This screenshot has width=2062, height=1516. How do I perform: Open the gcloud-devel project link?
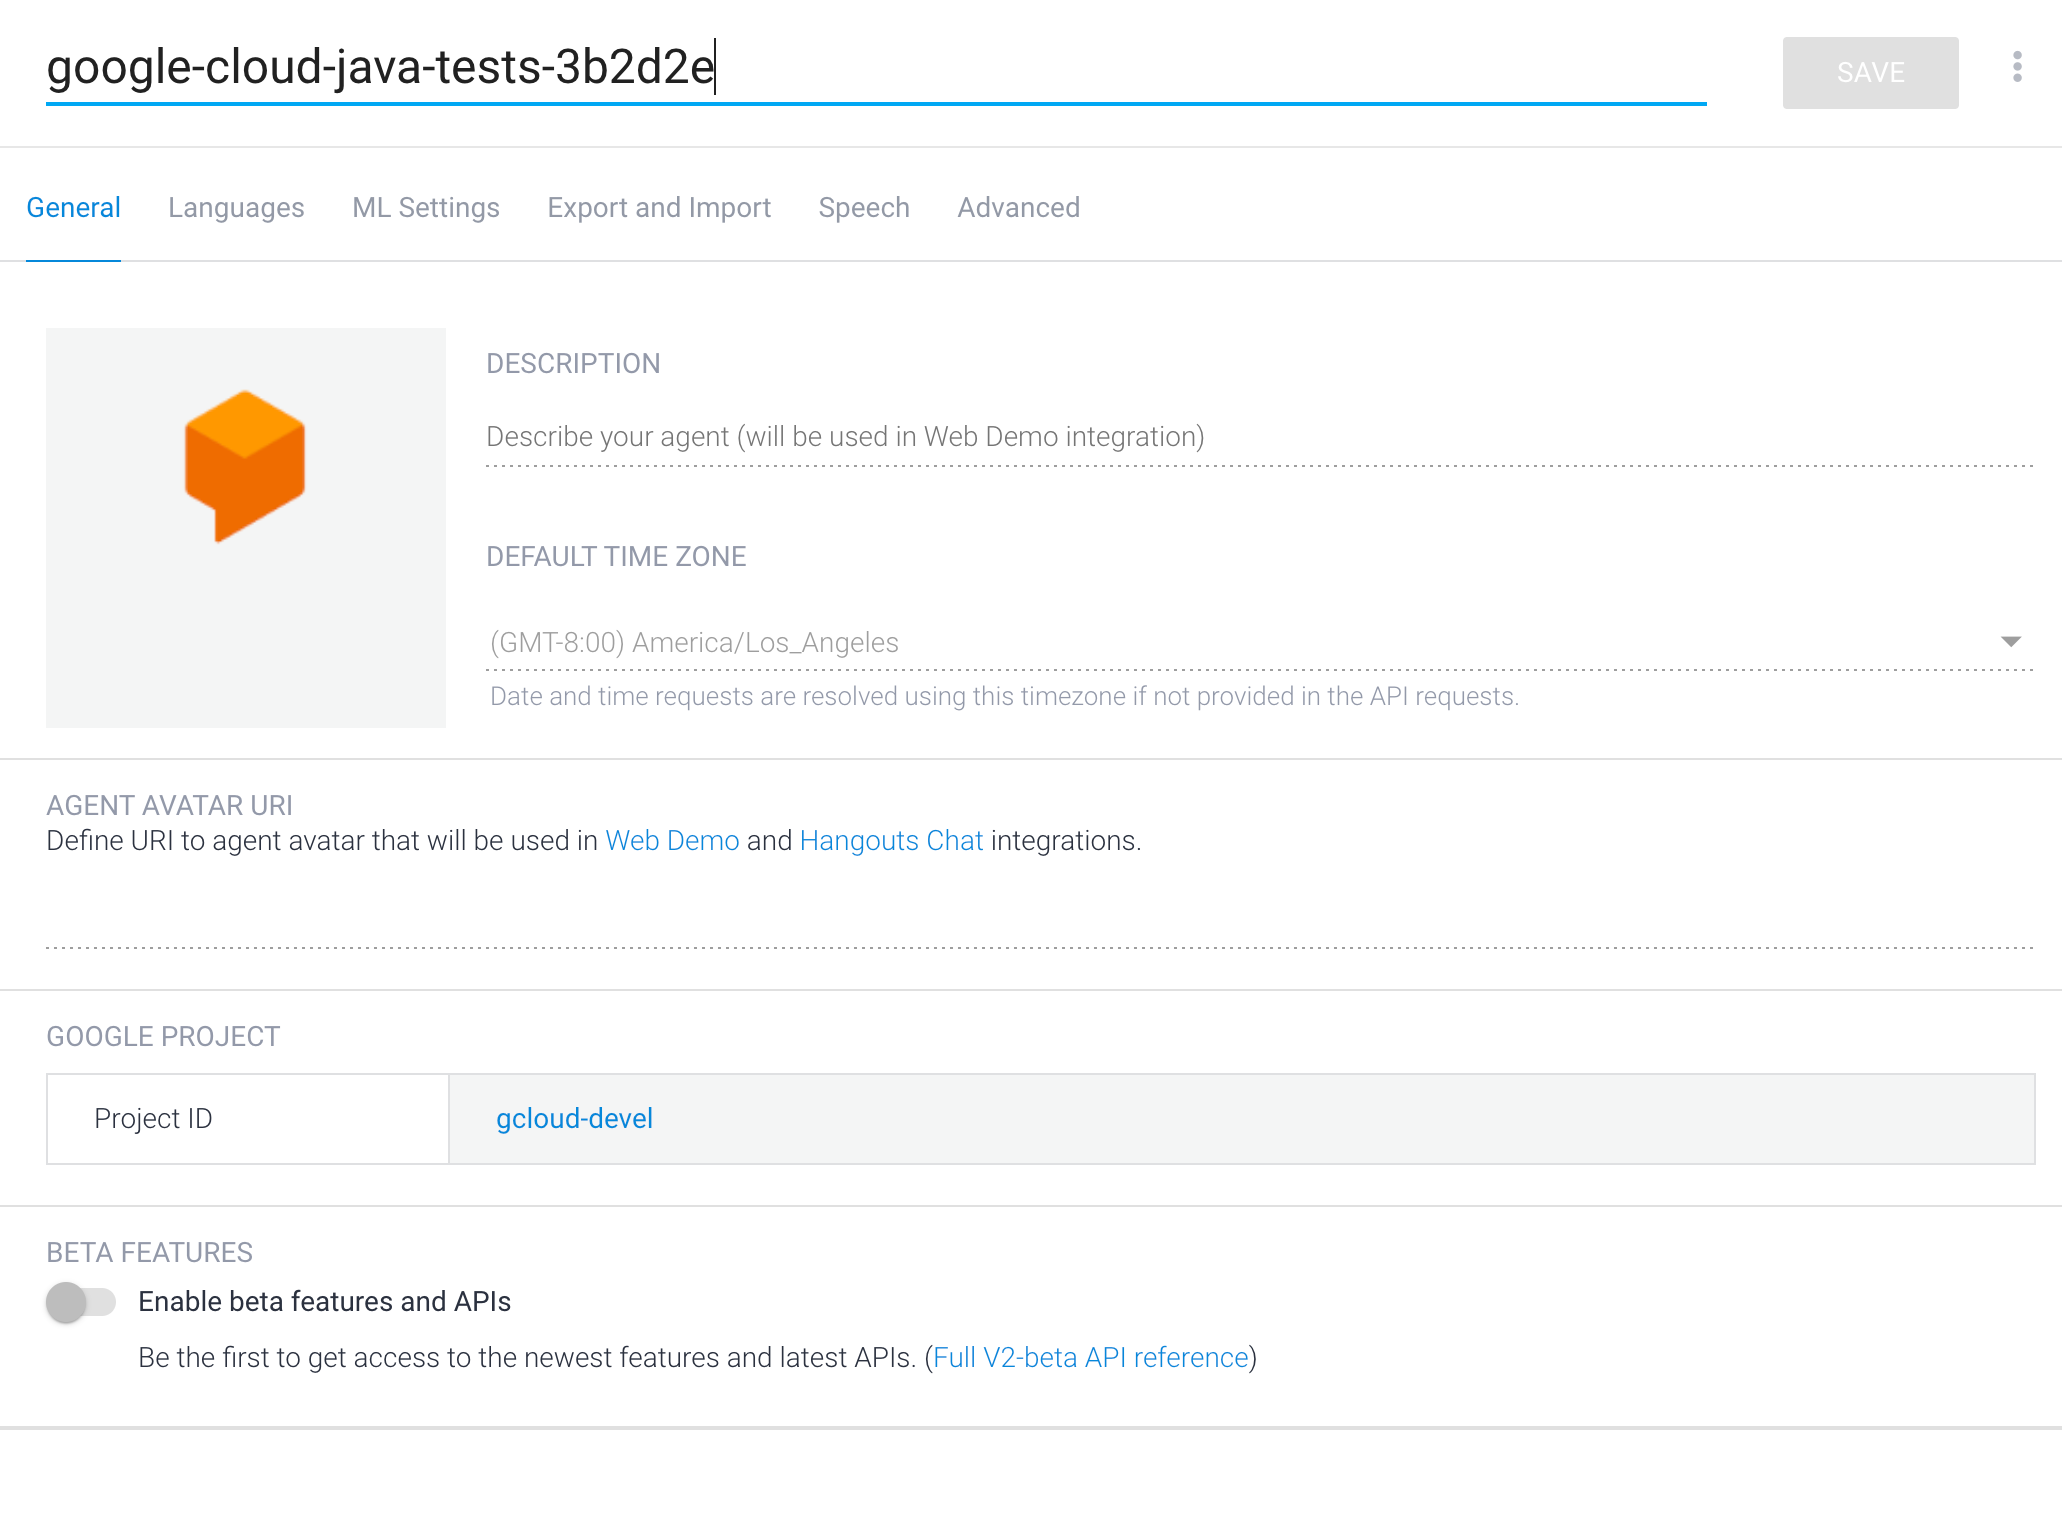click(x=574, y=1118)
